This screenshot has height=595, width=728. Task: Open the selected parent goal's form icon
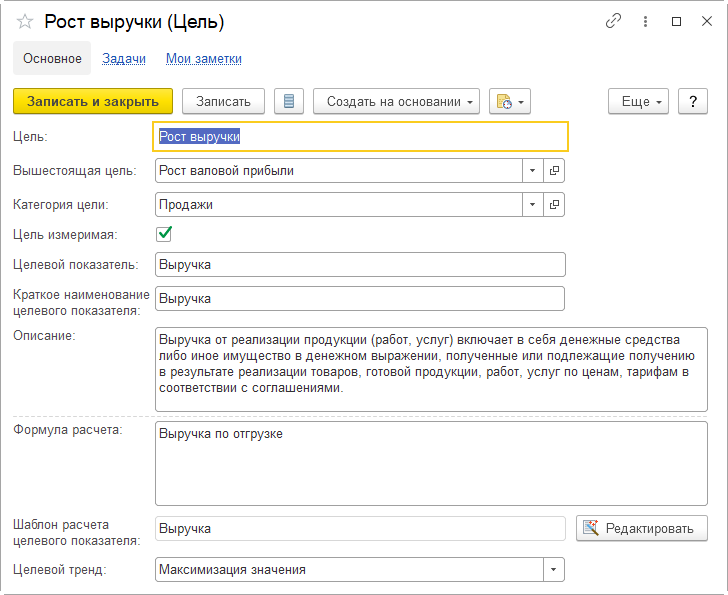pos(554,170)
